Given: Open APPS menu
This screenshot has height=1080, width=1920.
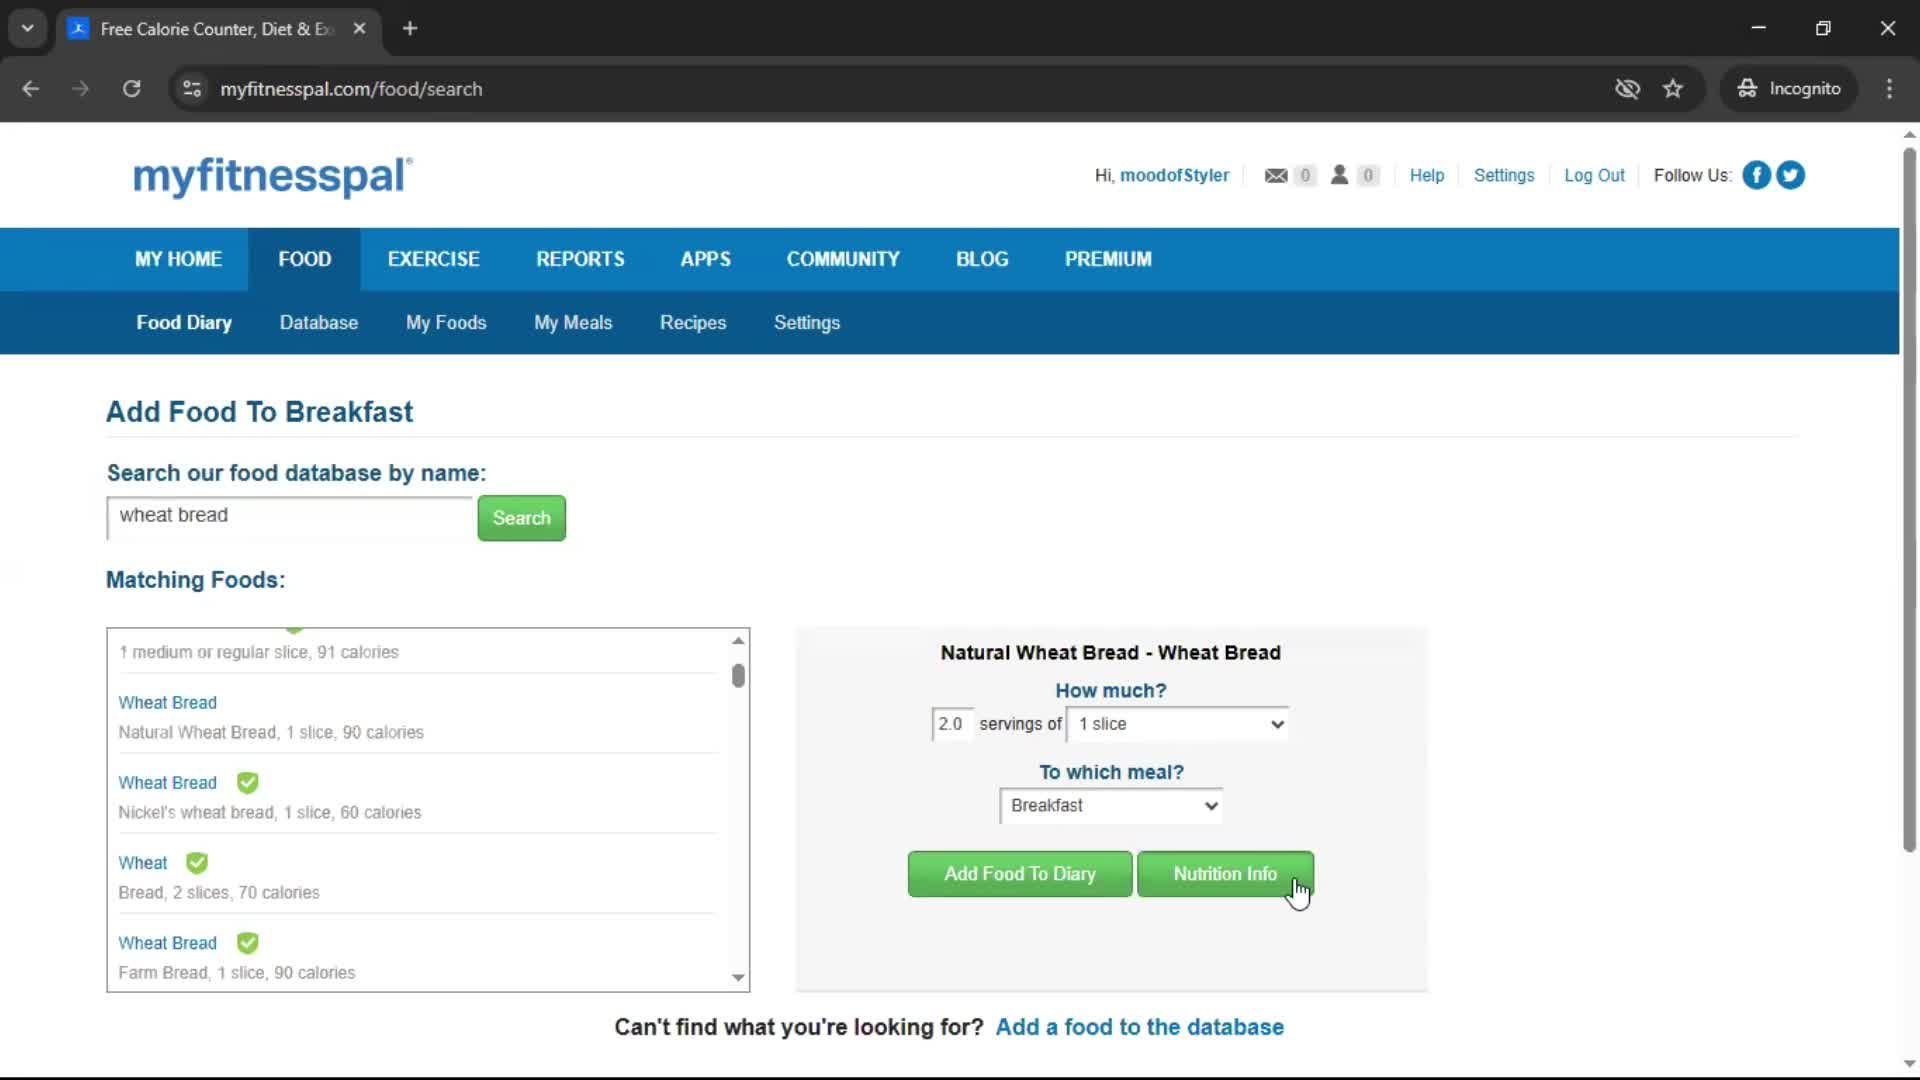Looking at the screenshot, I should click(705, 259).
